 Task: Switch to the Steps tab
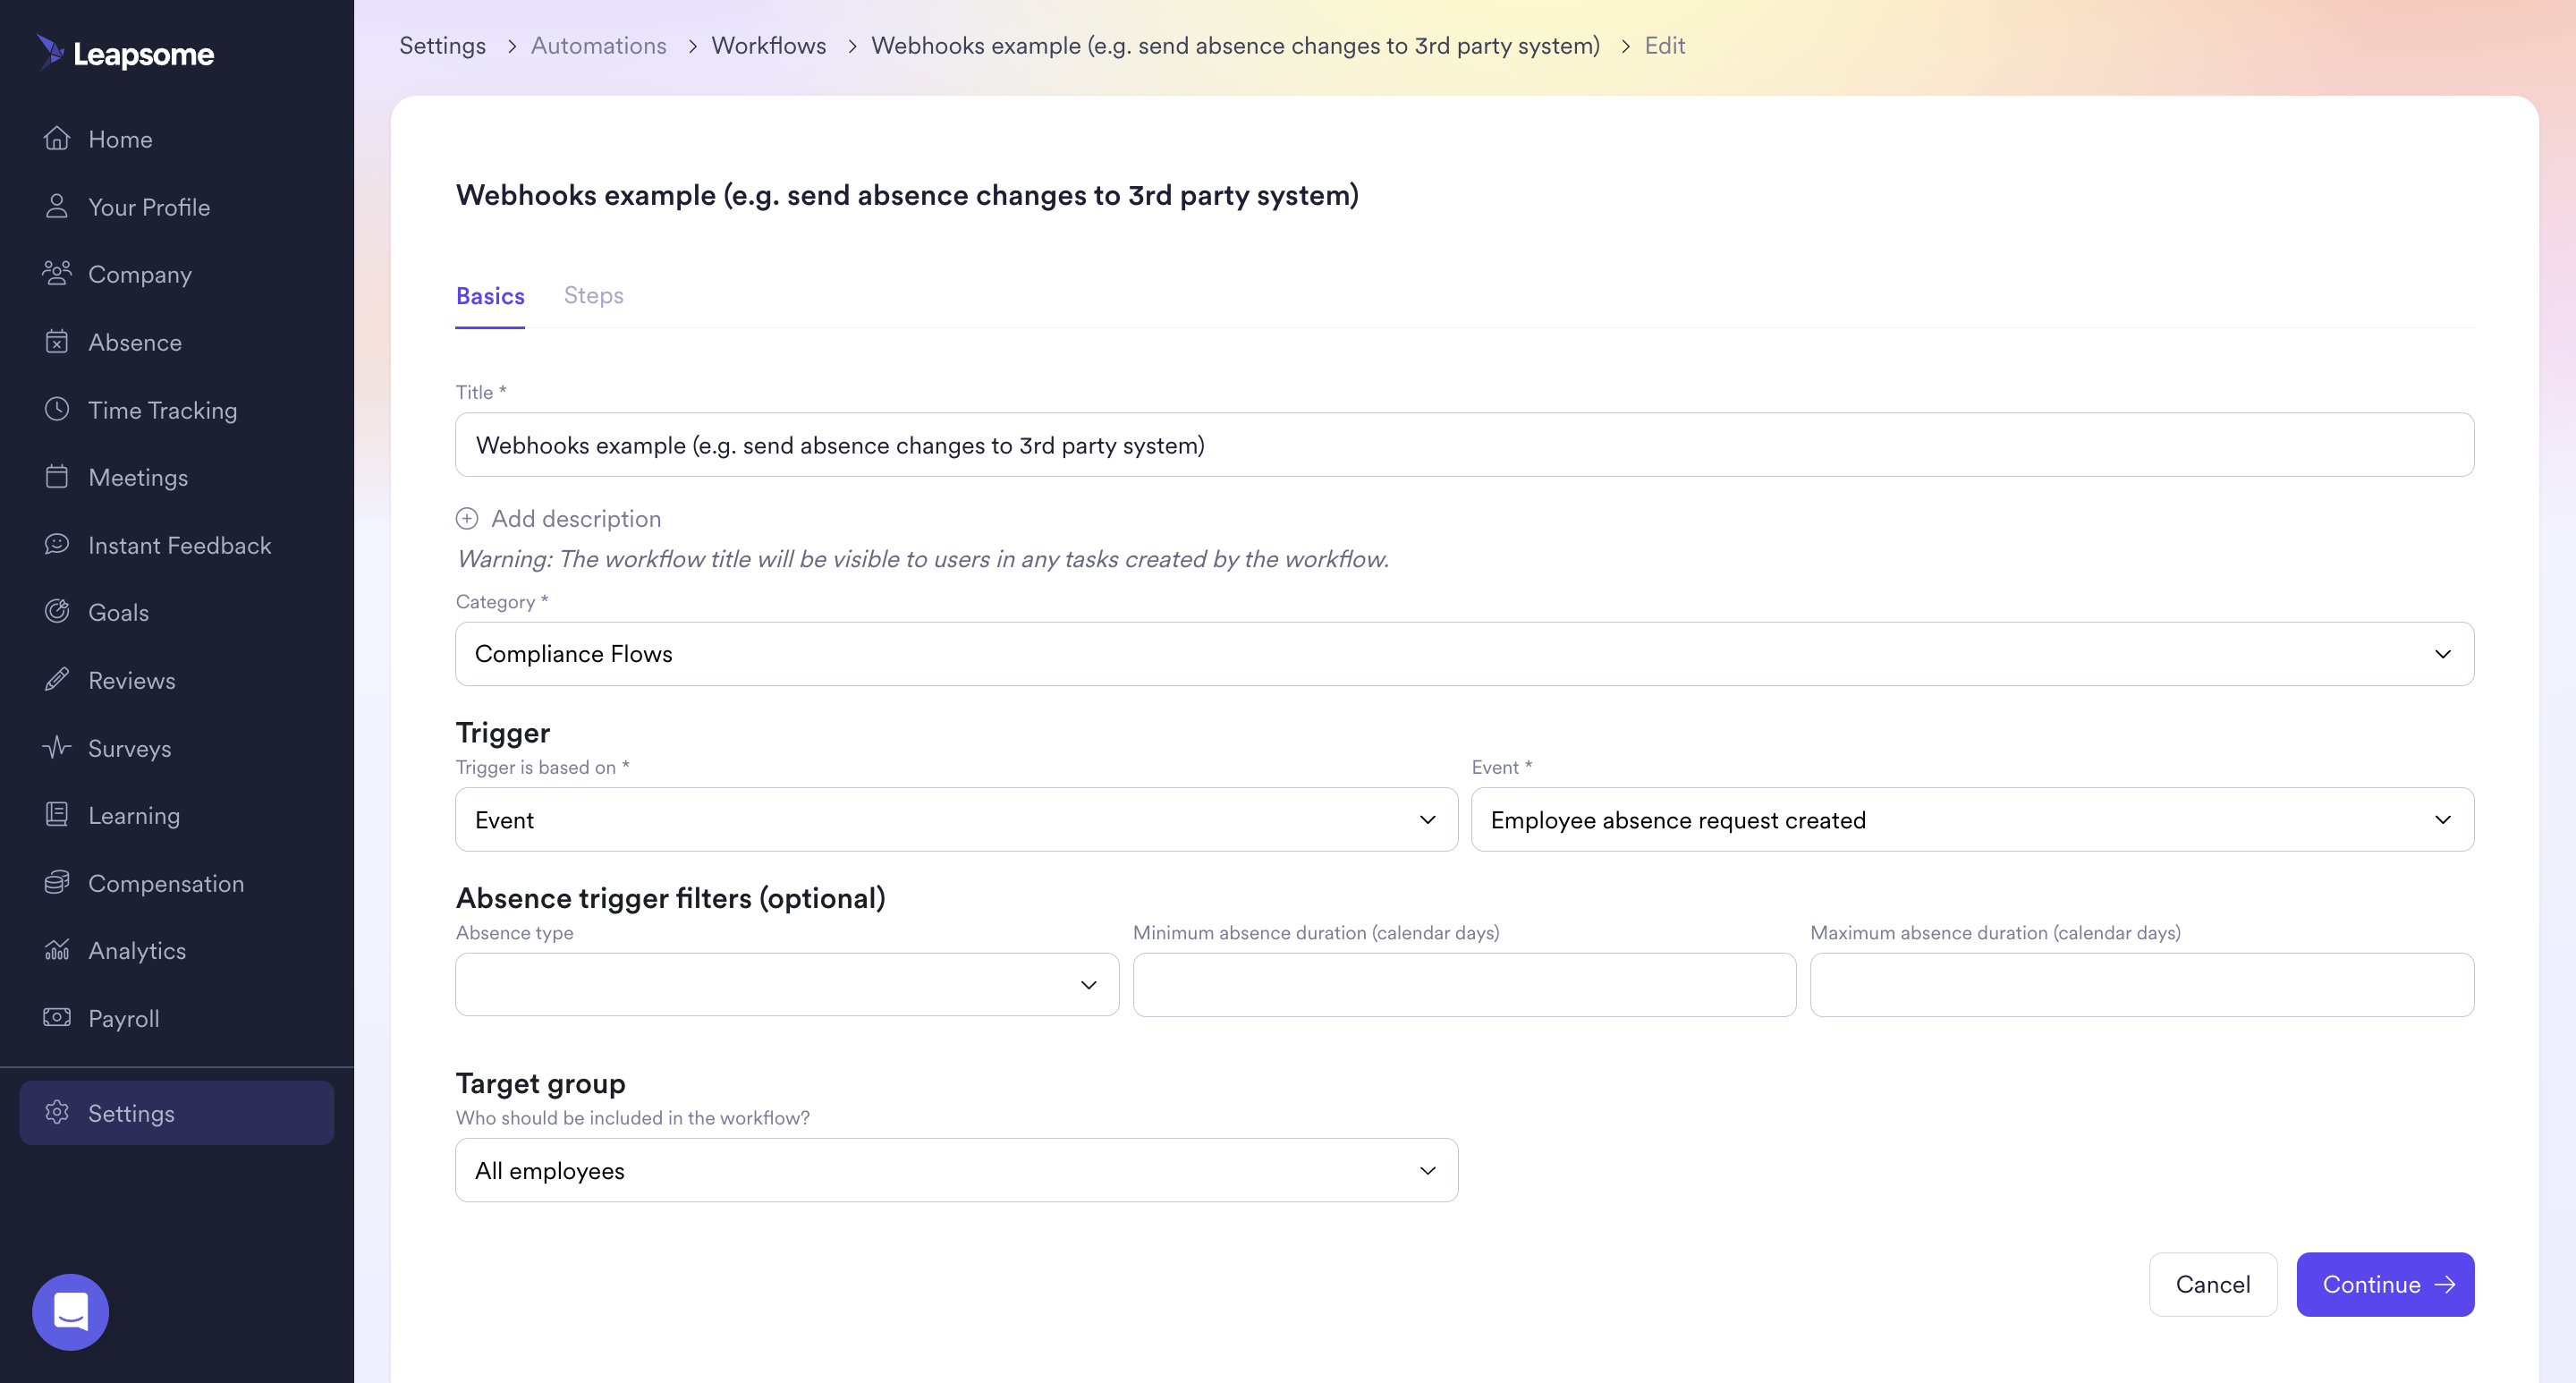coord(594,295)
